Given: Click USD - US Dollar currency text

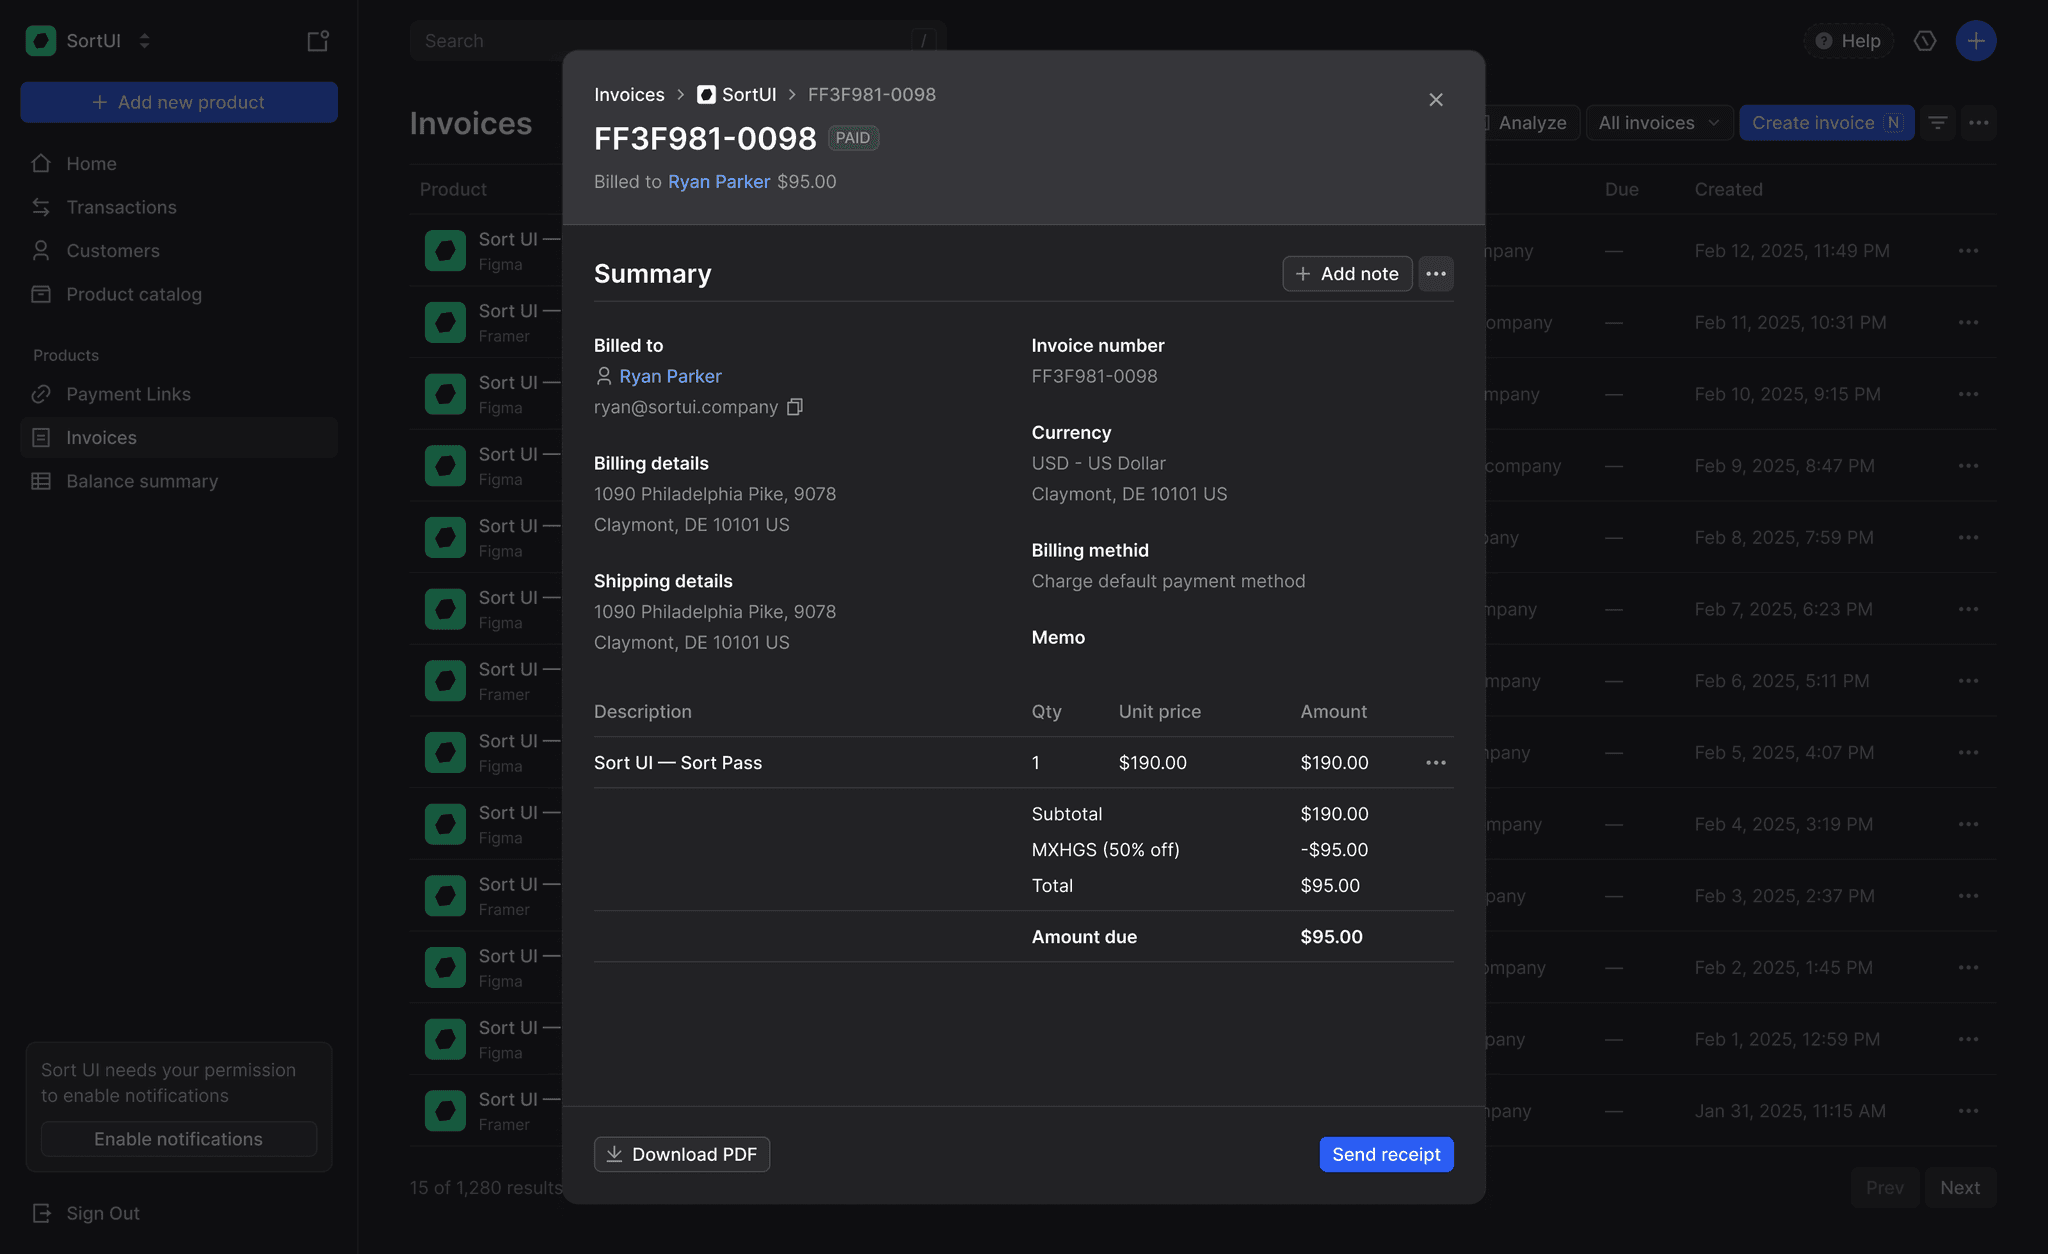Looking at the screenshot, I should [1099, 463].
